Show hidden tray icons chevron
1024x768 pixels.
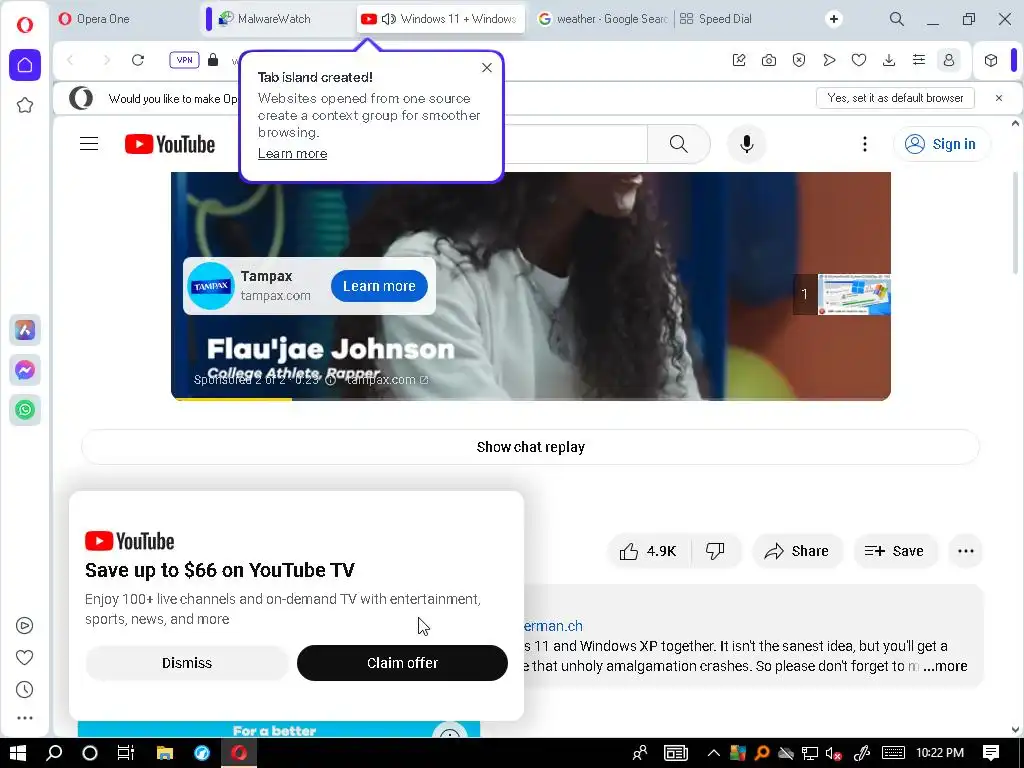pos(713,753)
